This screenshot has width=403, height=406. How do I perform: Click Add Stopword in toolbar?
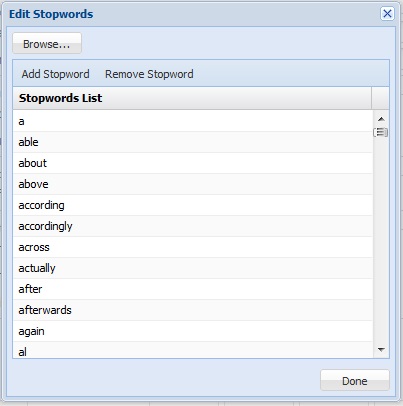click(x=55, y=74)
